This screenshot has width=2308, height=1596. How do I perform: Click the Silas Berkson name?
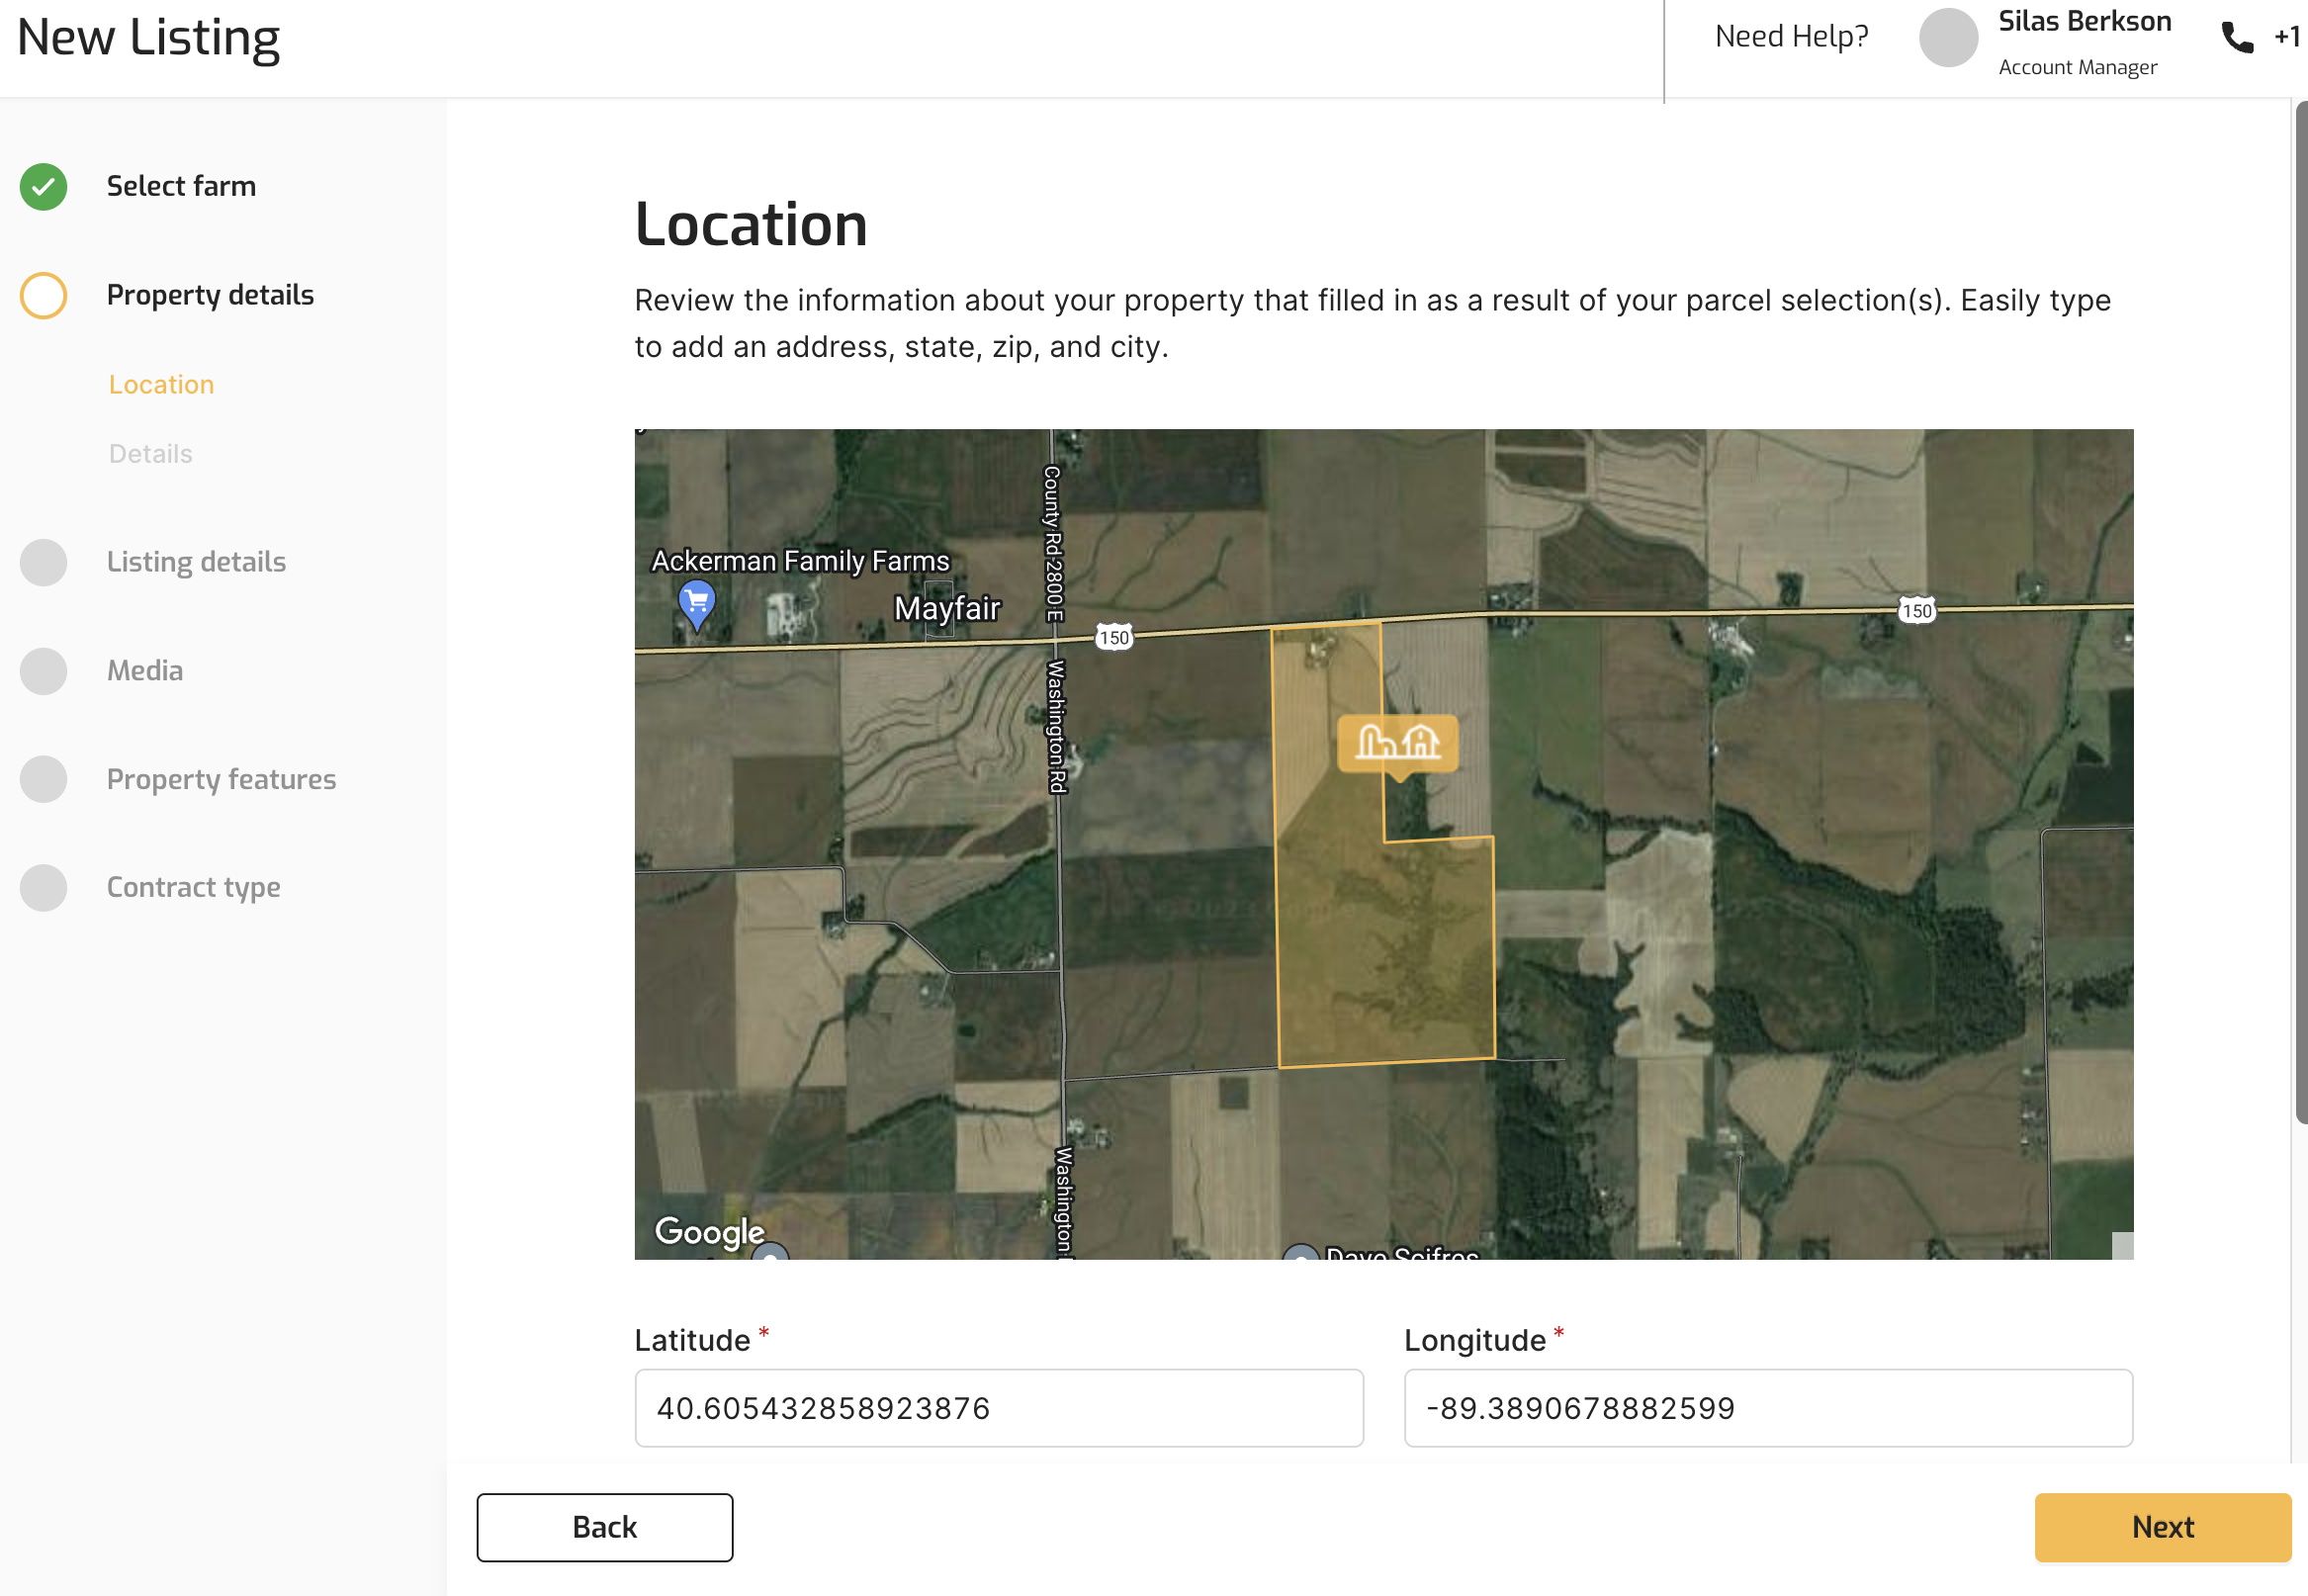2084,21
